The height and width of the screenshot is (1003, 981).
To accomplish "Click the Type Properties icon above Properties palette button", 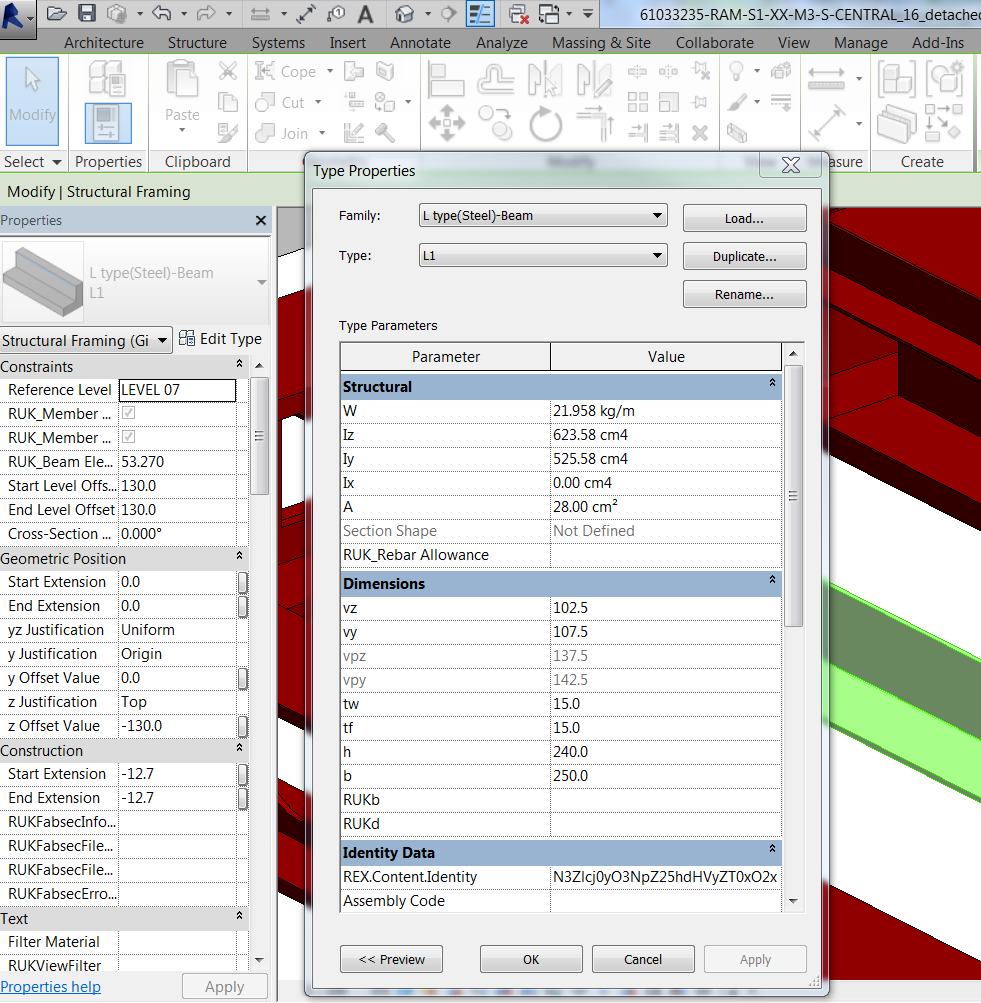I will coord(106,77).
